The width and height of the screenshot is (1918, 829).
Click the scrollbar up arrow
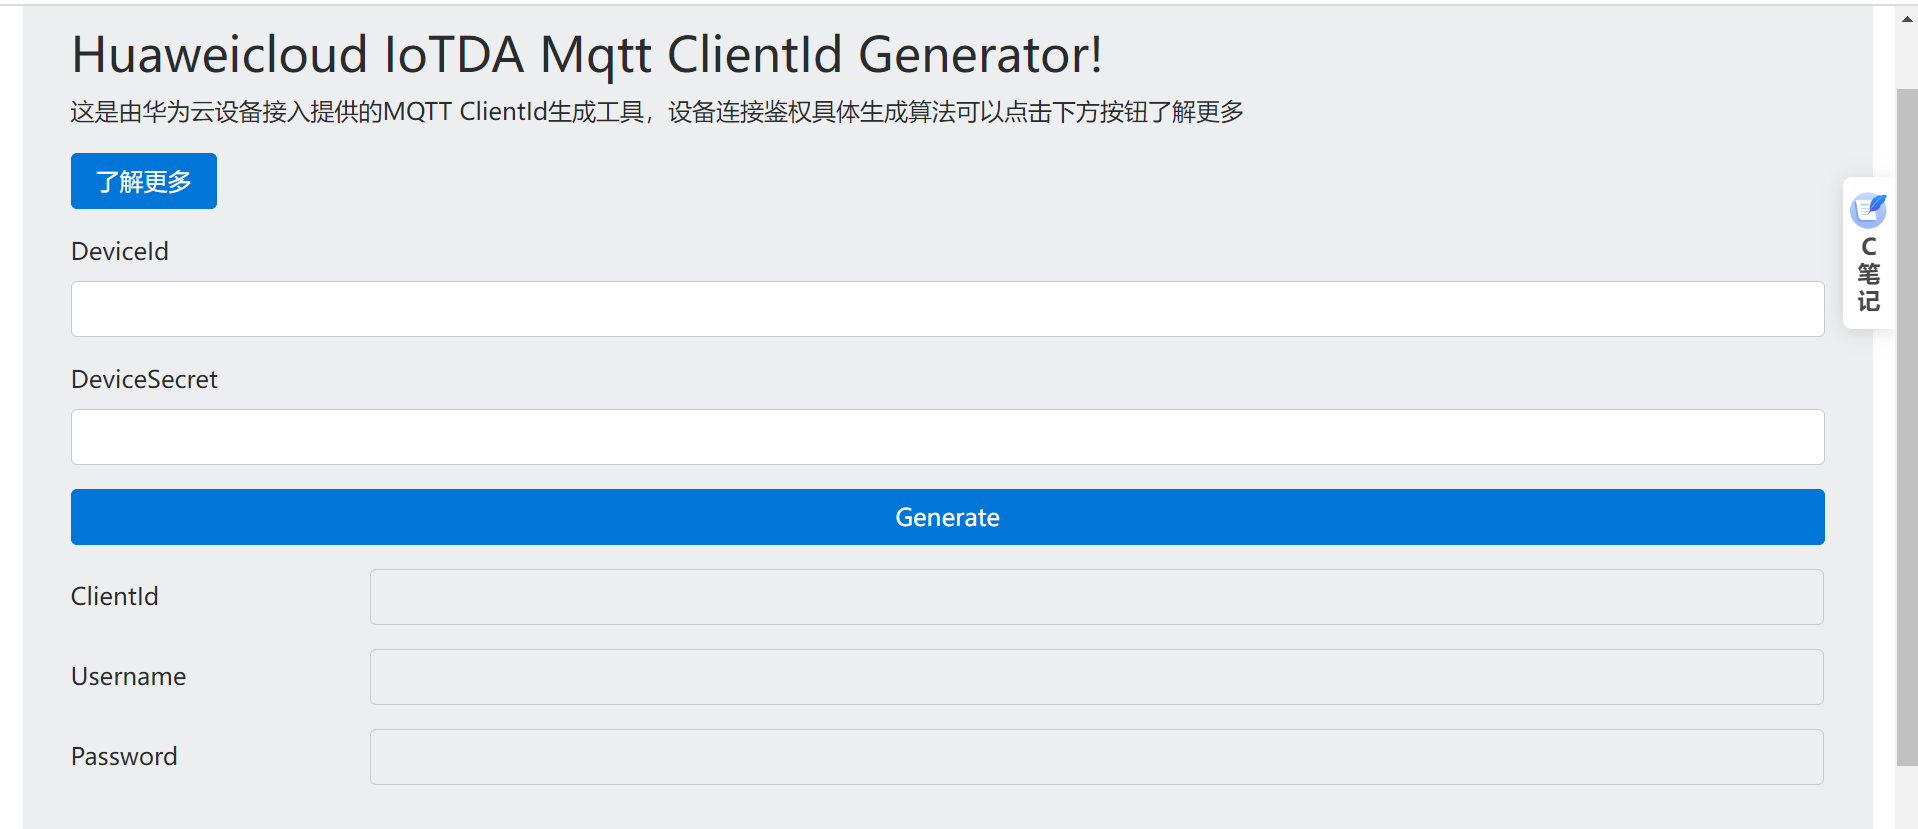(1907, 19)
